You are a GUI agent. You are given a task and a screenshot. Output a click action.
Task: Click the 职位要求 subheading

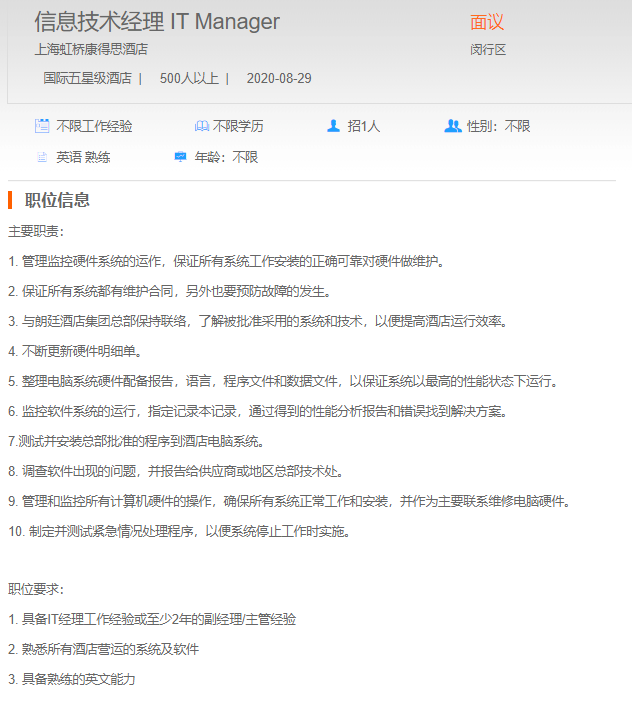point(36,589)
